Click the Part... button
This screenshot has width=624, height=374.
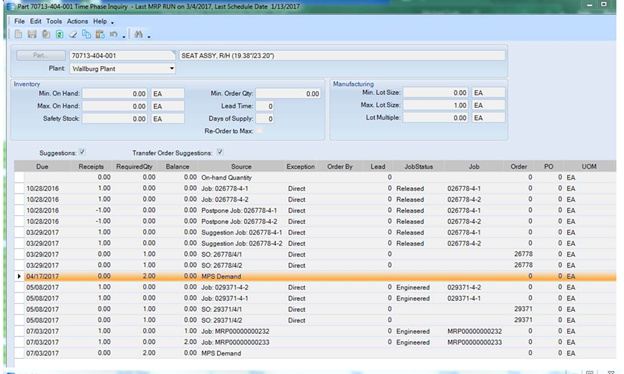coord(41,55)
